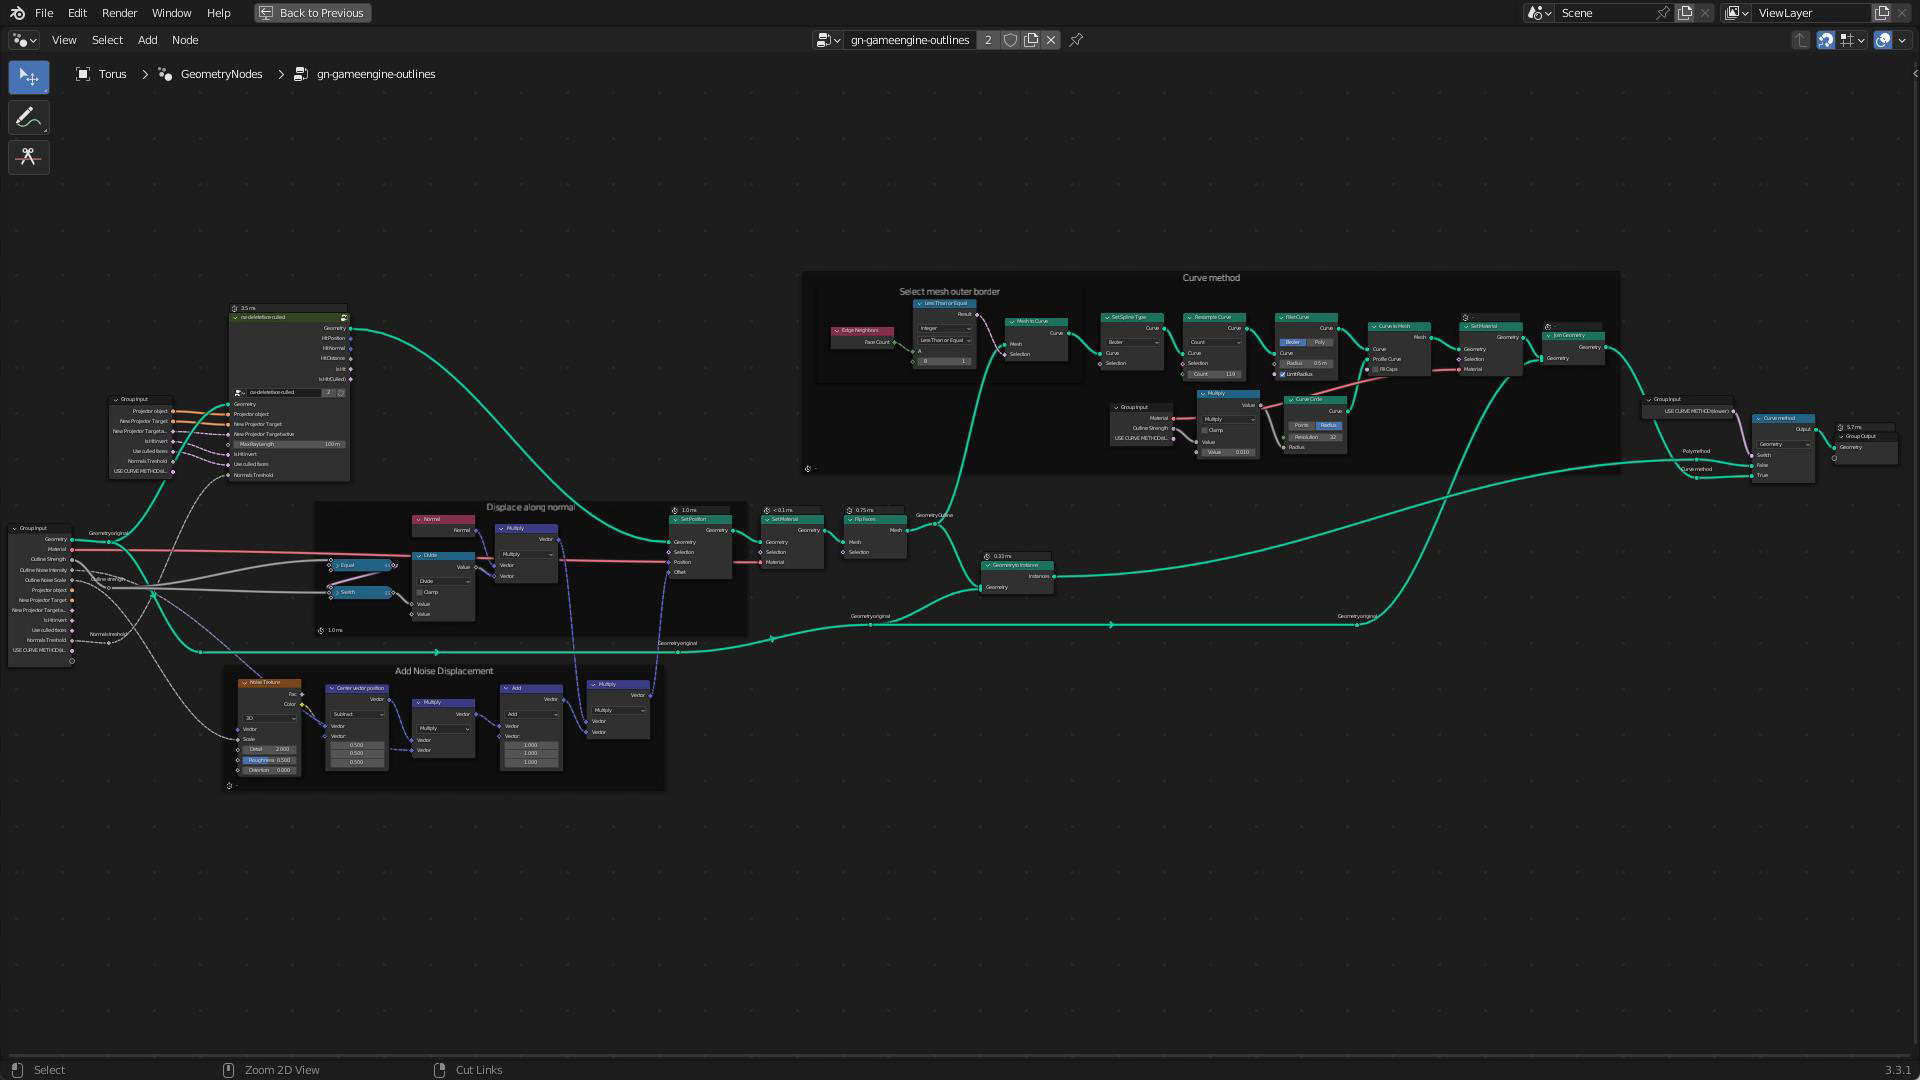Open node editor Node menu
Image resolution: width=1920 pixels, height=1080 pixels.
coord(185,40)
